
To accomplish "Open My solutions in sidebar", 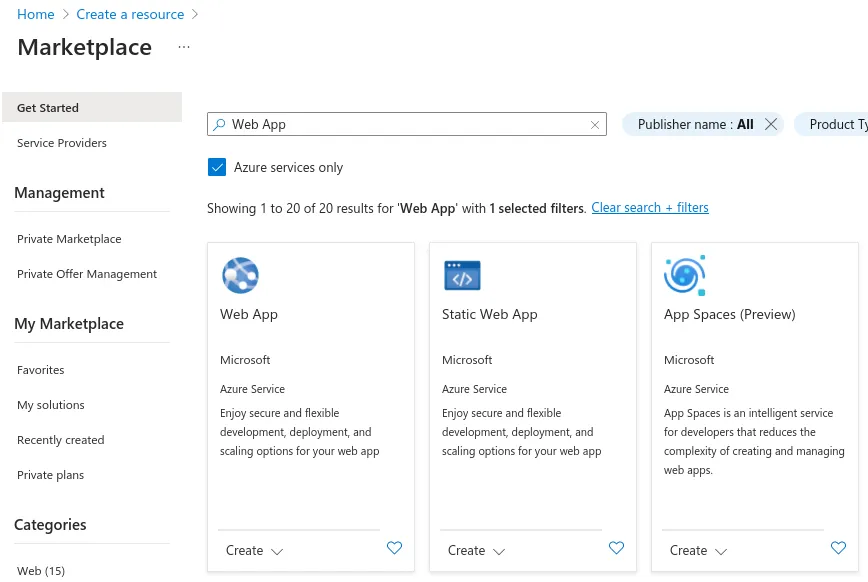I will [50, 405].
